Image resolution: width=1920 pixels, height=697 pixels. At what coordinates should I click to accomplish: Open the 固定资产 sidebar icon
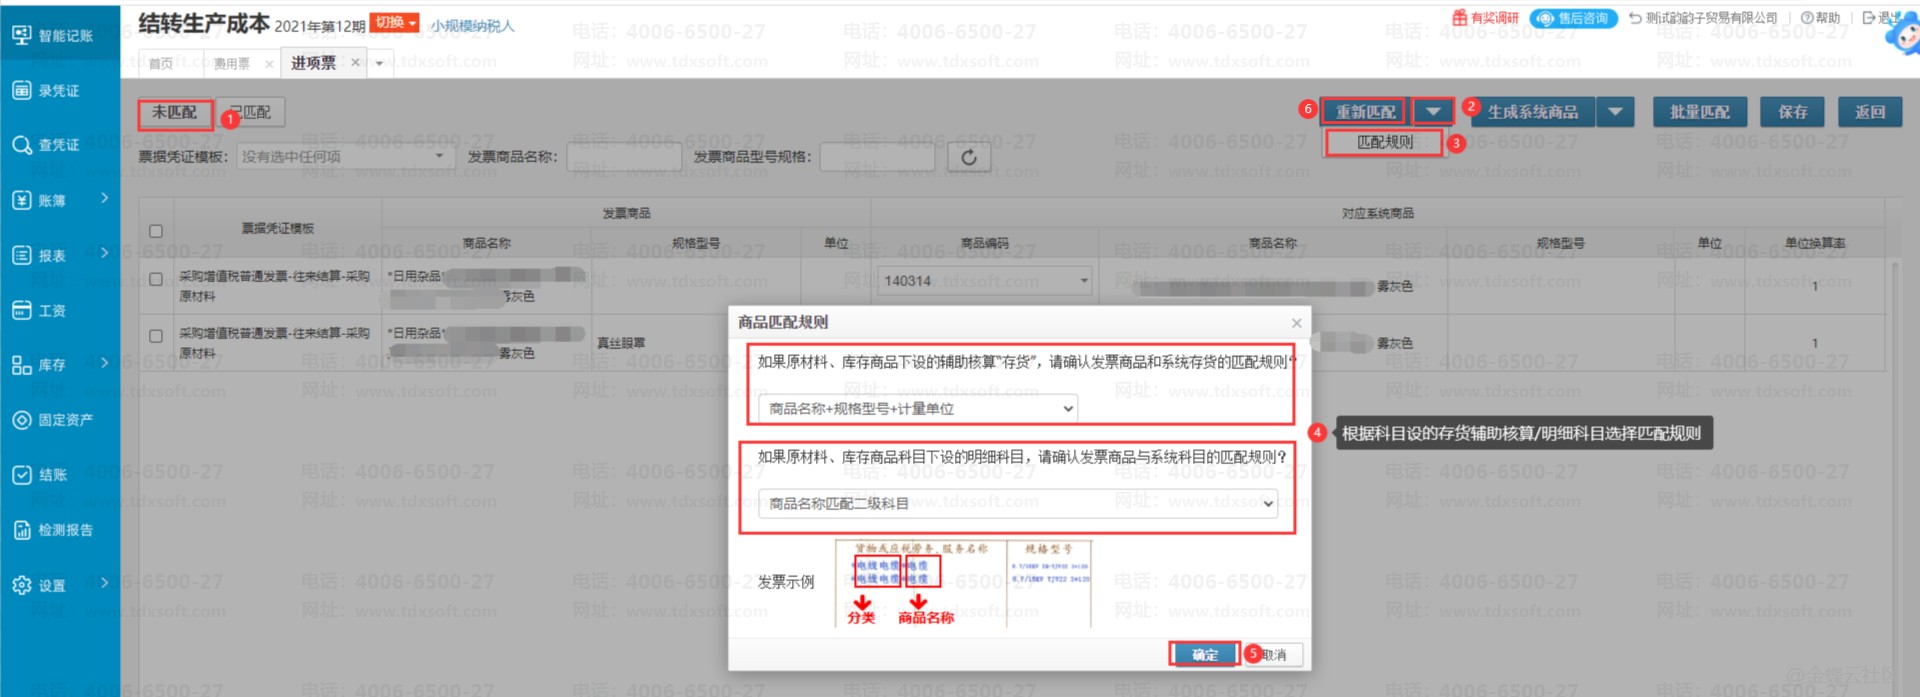point(22,420)
